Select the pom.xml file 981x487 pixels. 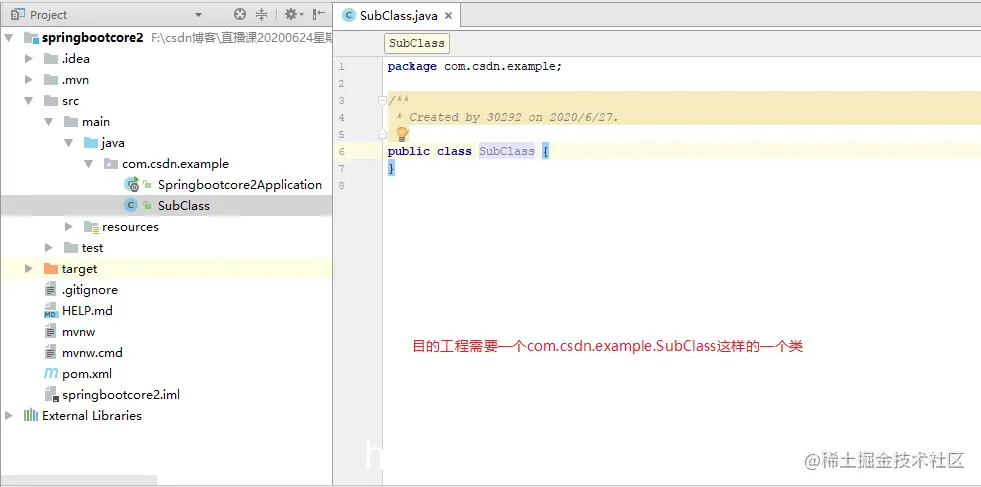[87, 374]
